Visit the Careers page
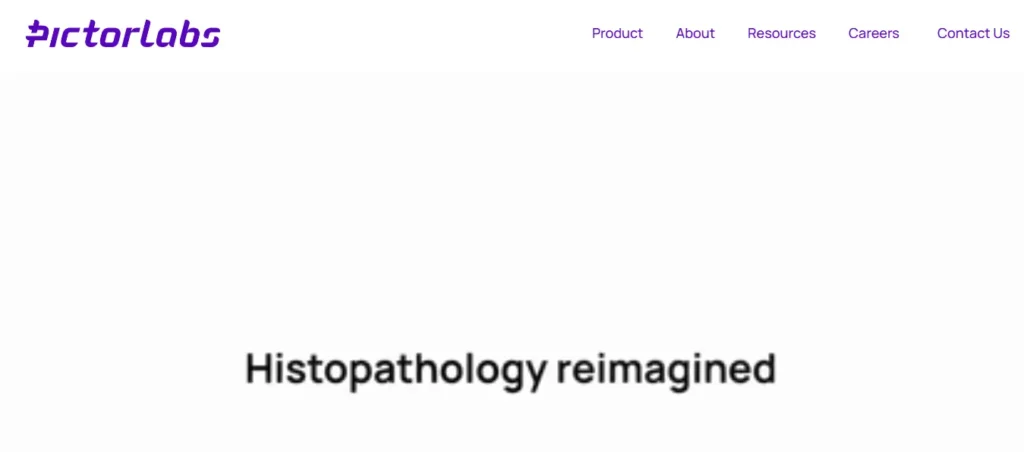1024x452 pixels. 873,33
